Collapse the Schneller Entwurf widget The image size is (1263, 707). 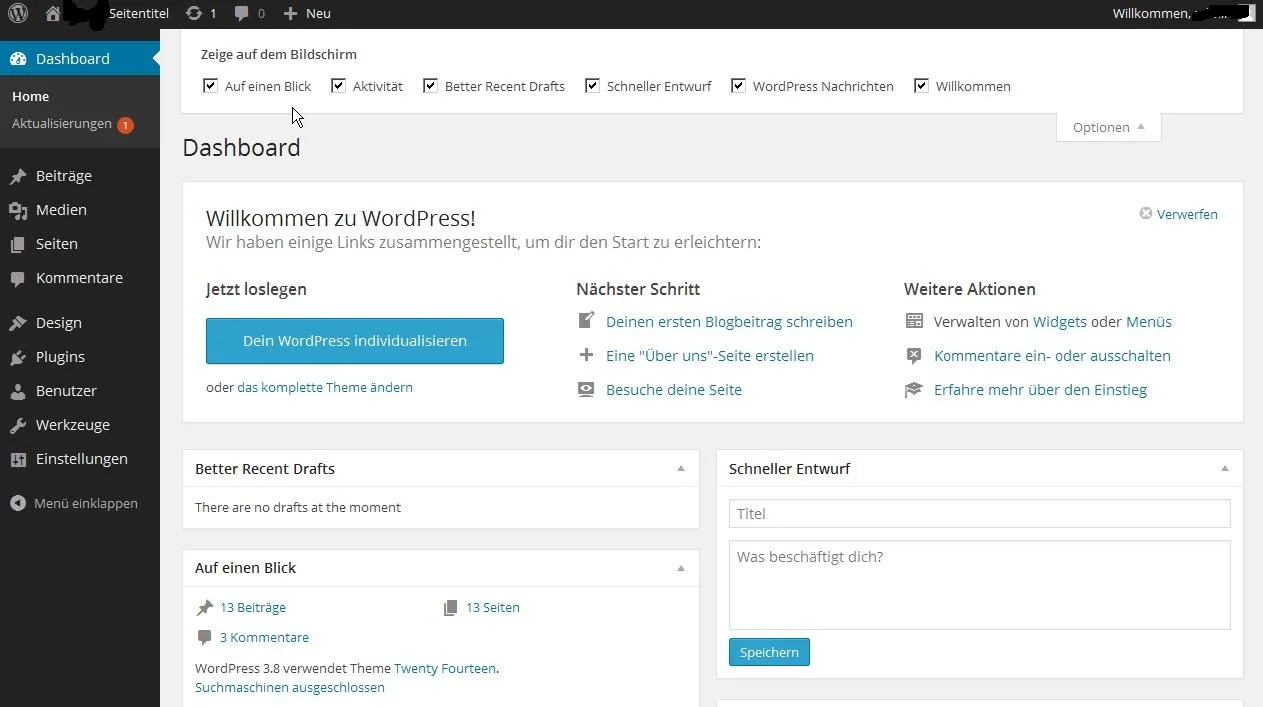pyautogui.click(x=1225, y=468)
